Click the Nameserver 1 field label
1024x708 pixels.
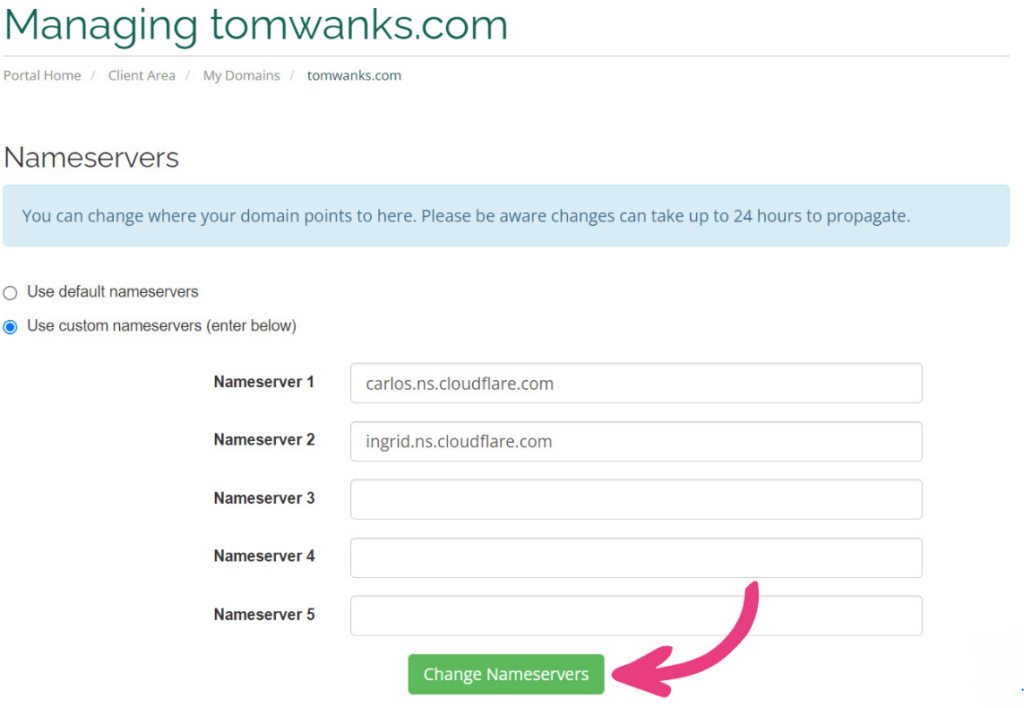click(x=264, y=382)
